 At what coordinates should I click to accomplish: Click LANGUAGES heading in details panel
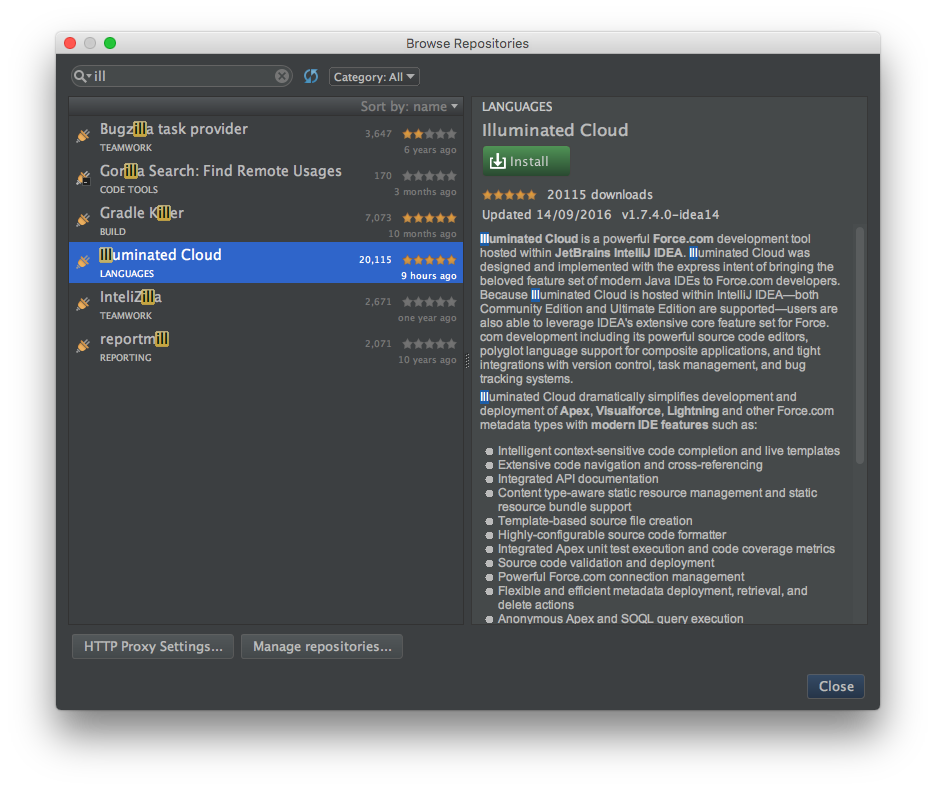pyautogui.click(x=517, y=107)
